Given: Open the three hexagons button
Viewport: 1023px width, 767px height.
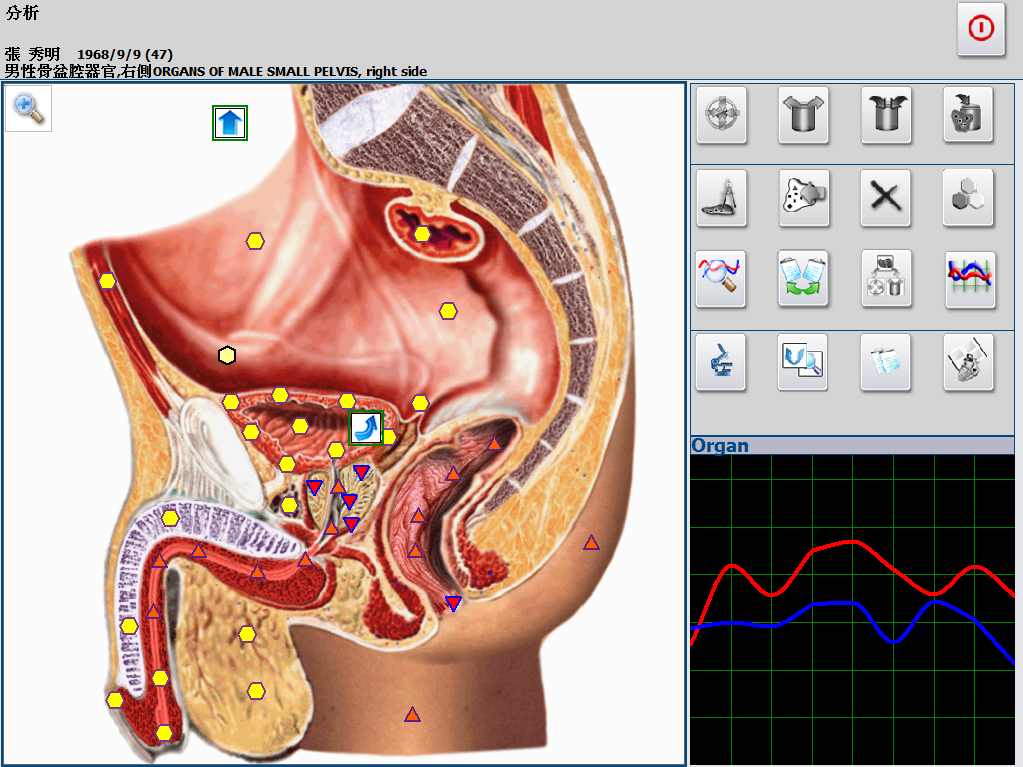Looking at the screenshot, I should tap(968, 197).
